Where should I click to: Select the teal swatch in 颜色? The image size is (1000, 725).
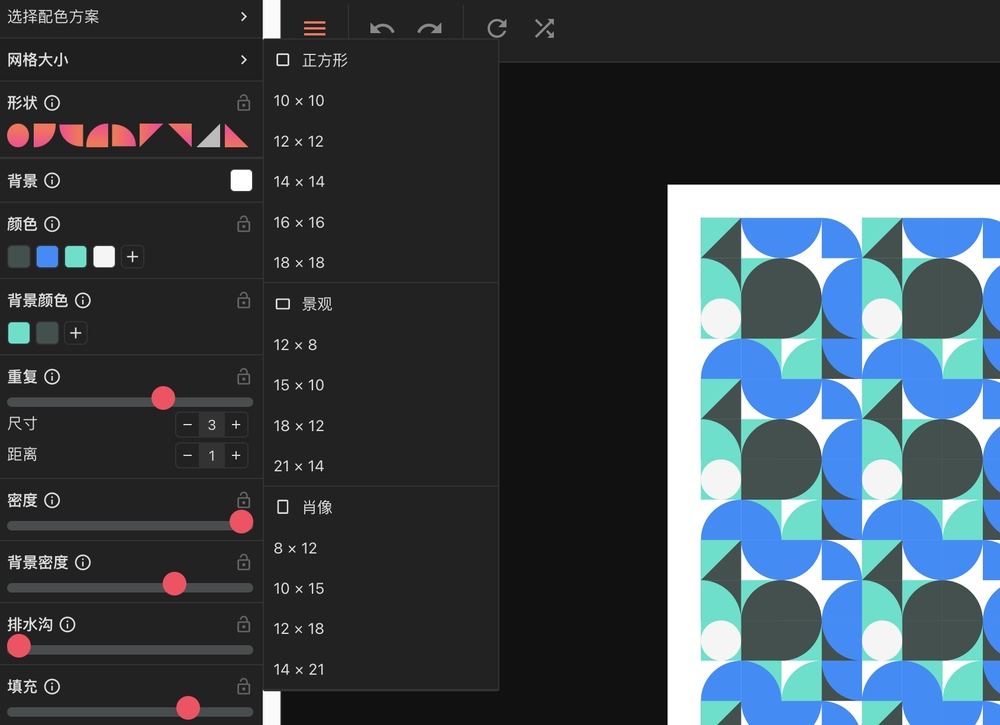pyautogui.click(x=76, y=257)
